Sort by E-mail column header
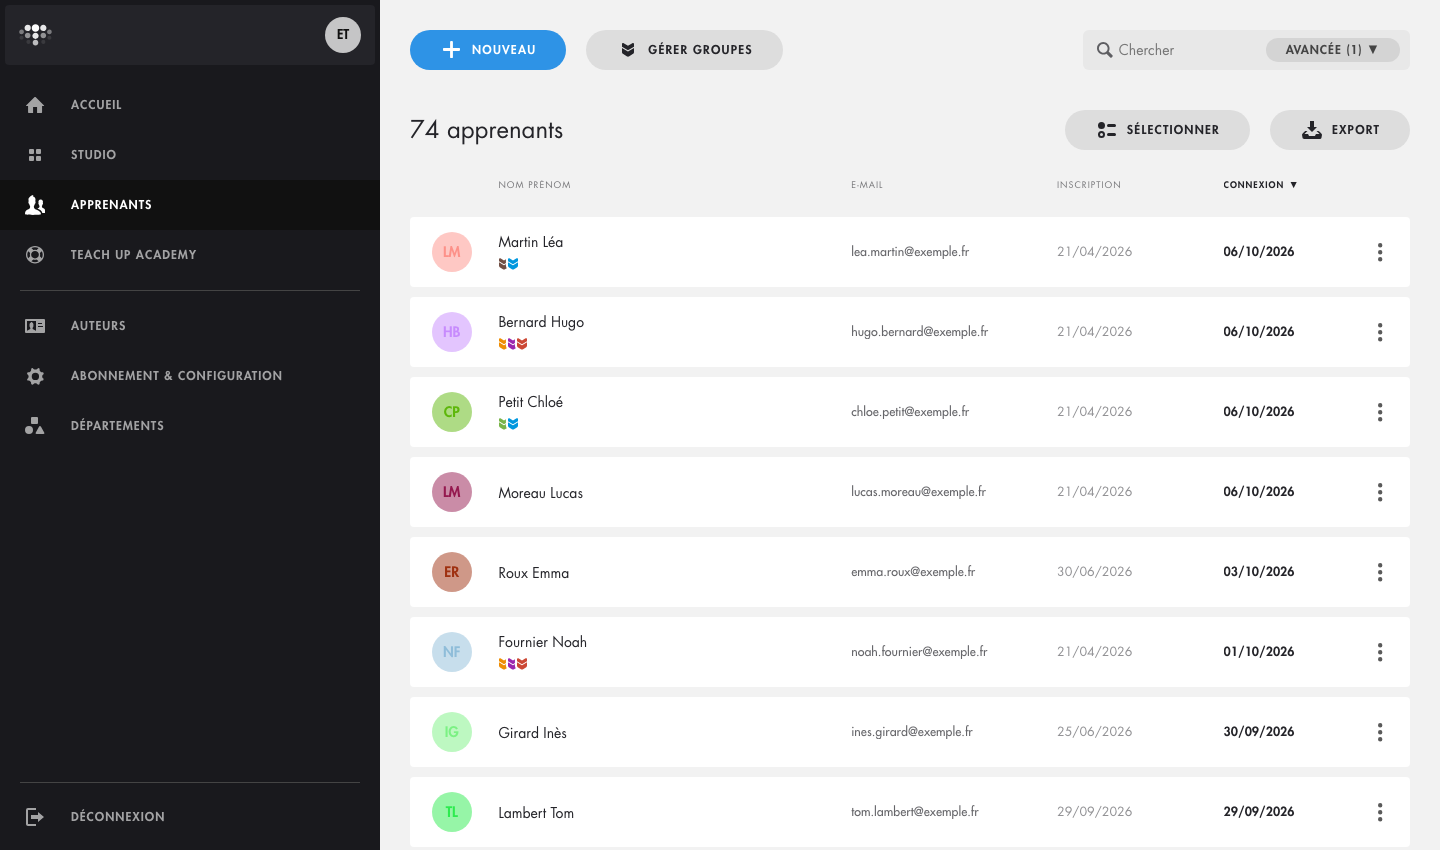Image resolution: width=1440 pixels, height=850 pixels. pyautogui.click(x=867, y=185)
